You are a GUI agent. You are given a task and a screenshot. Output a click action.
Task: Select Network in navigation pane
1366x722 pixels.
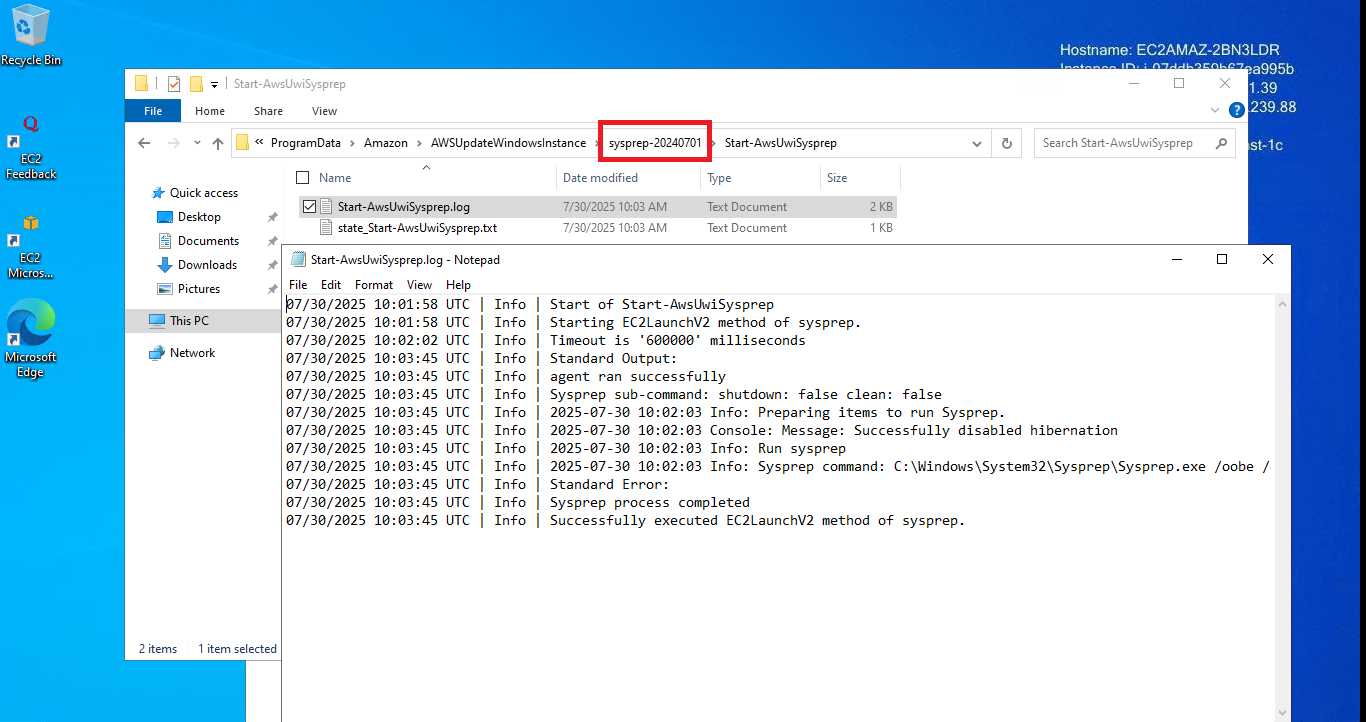[192, 353]
